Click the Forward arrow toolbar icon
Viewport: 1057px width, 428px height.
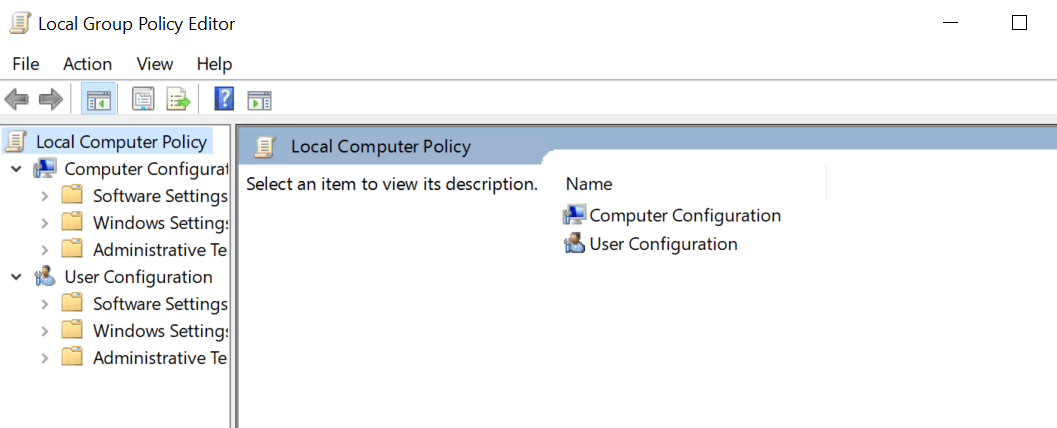[x=51, y=100]
